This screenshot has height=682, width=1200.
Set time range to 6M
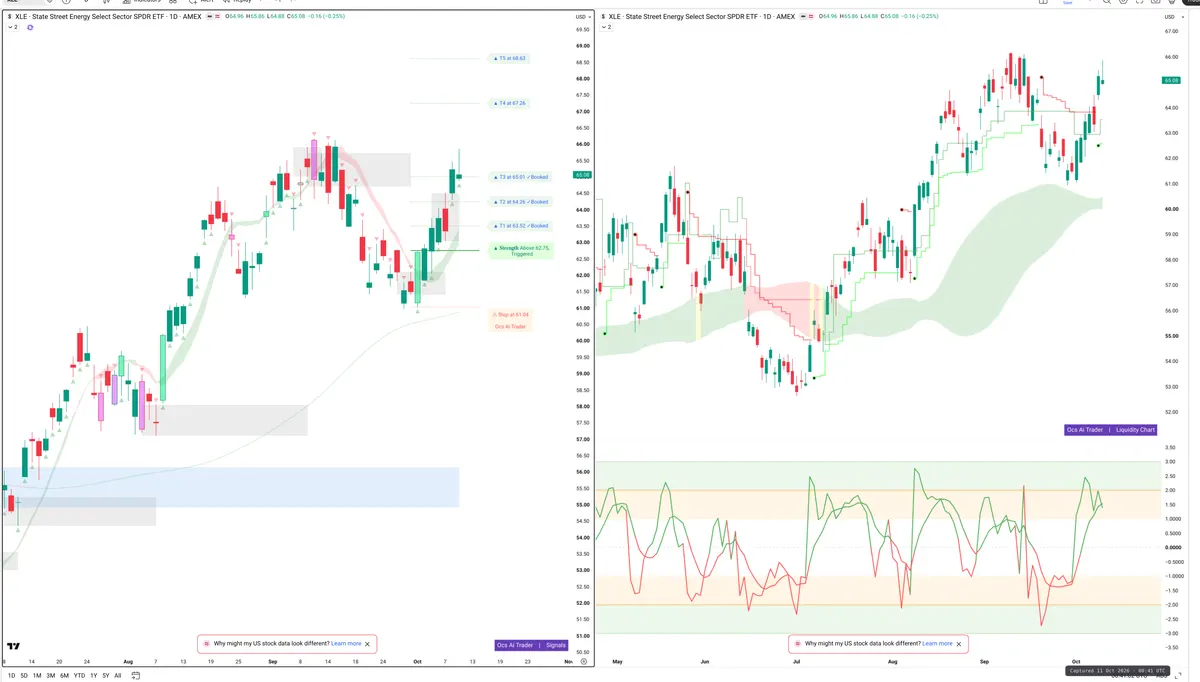click(x=65, y=676)
